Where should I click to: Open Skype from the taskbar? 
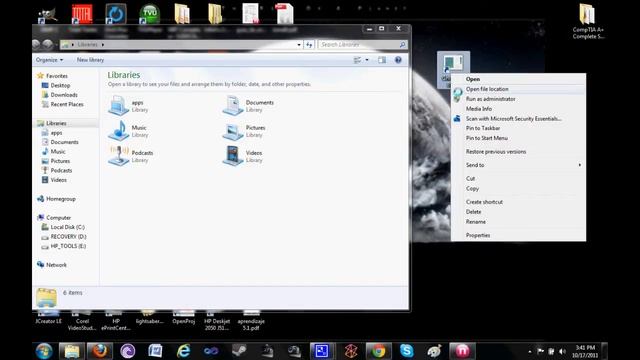[407, 351]
